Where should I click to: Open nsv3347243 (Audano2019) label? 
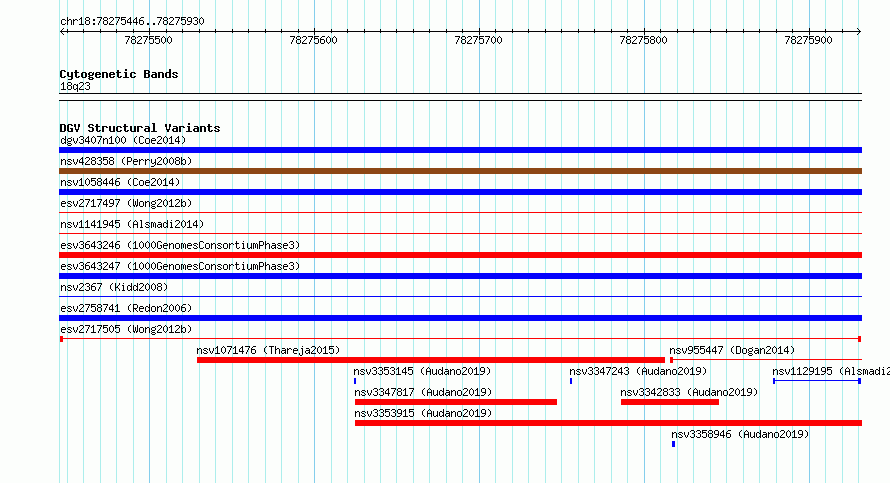[638, 371]
